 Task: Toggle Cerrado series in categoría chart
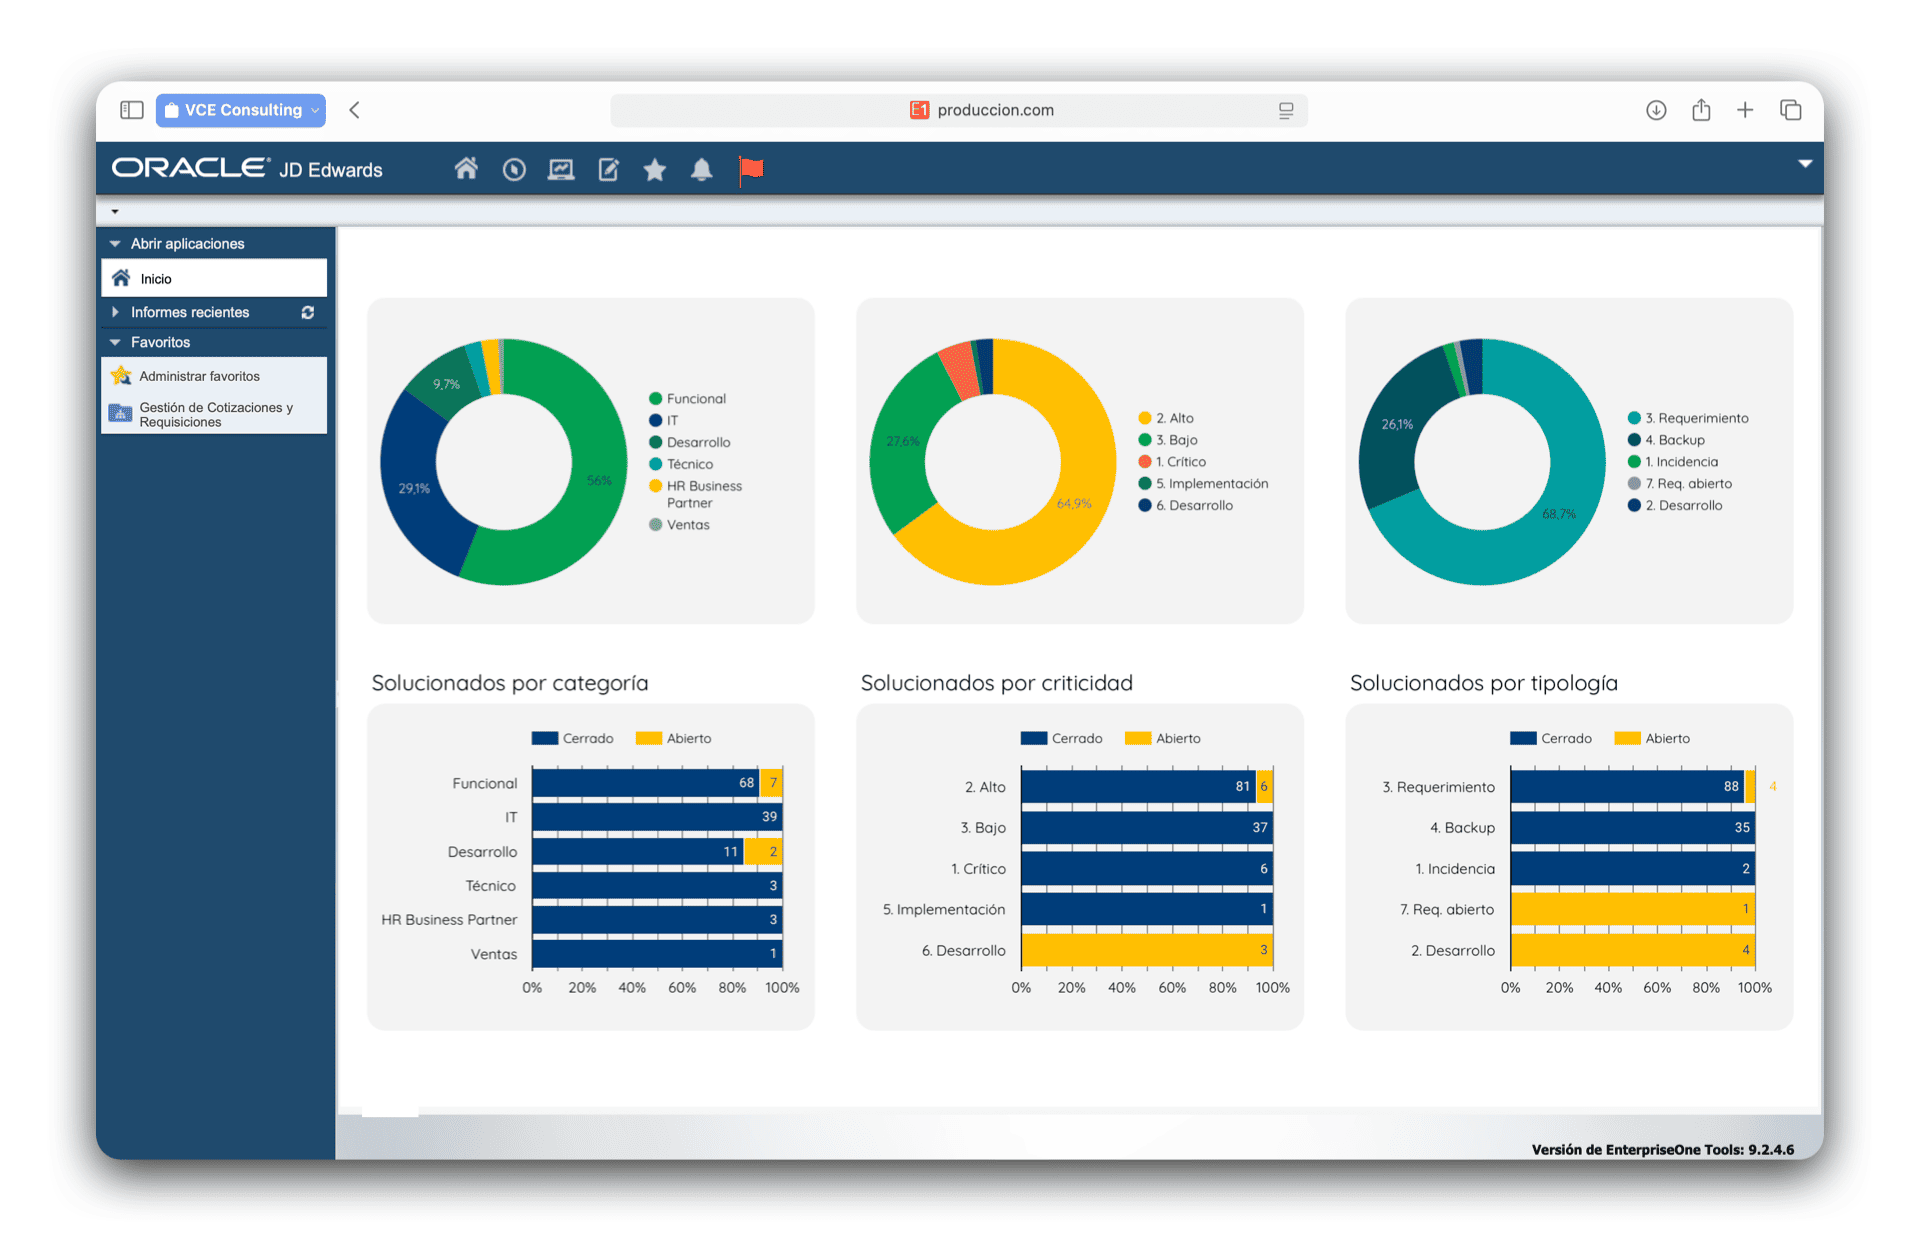(573, 739)
